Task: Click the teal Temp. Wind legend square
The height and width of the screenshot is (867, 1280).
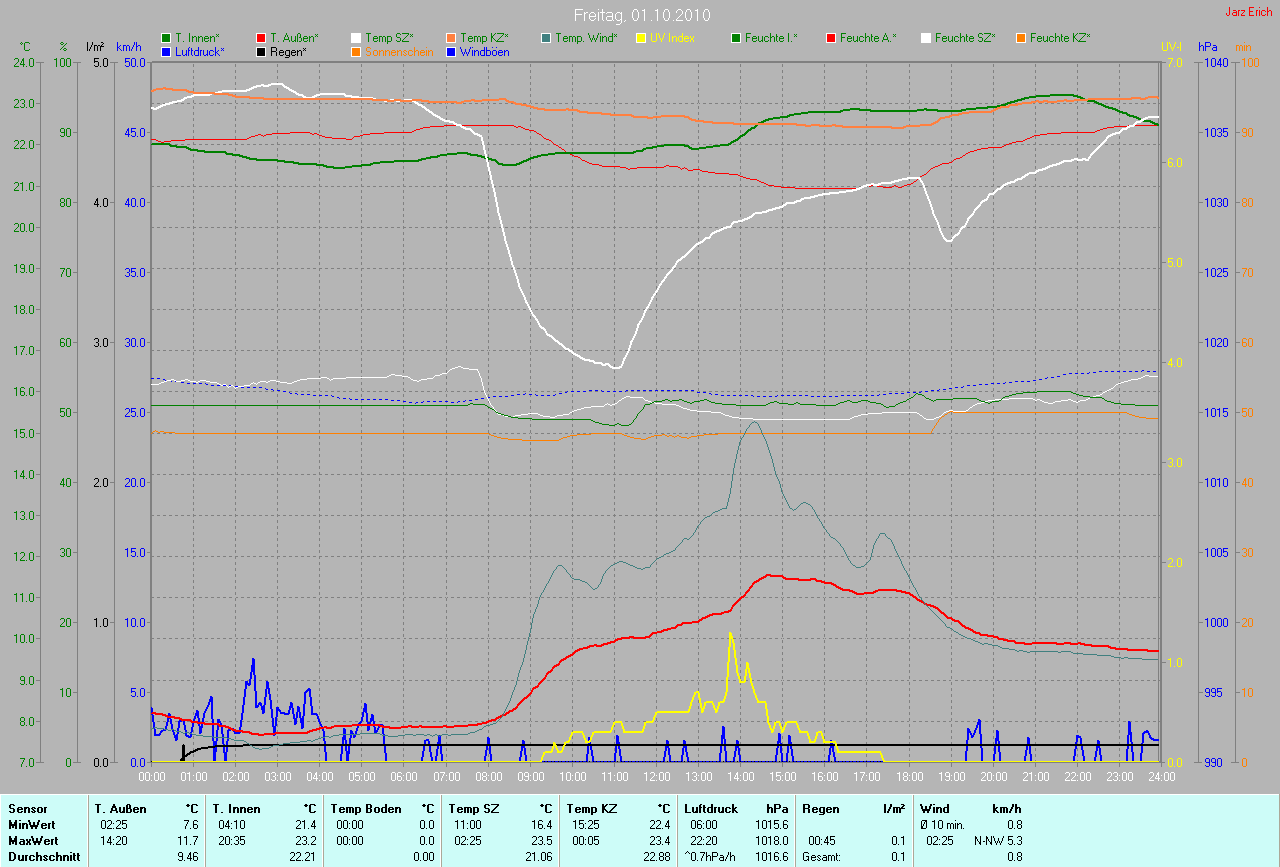Action: pyautogui.click(x=546, y=38)
